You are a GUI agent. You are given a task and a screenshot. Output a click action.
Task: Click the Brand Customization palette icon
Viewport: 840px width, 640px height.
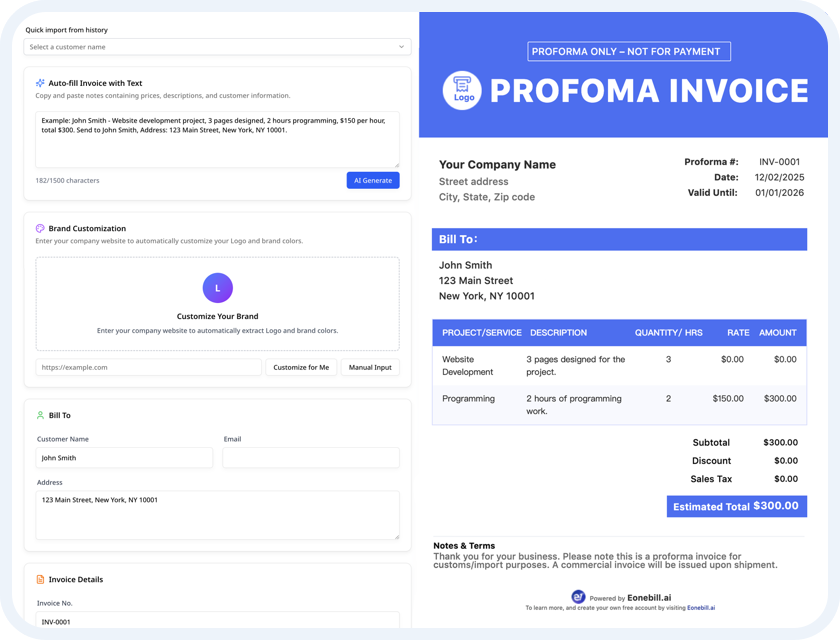point(40,228)
